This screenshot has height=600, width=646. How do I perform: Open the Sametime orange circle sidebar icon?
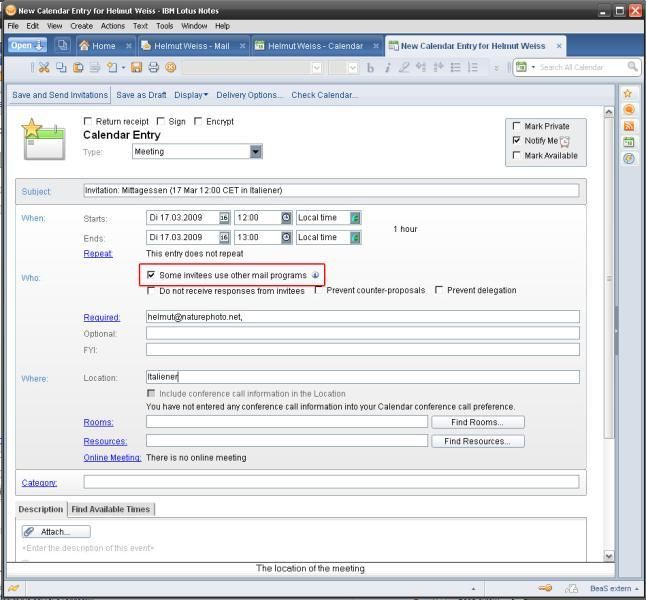click(x=629, y=110)
